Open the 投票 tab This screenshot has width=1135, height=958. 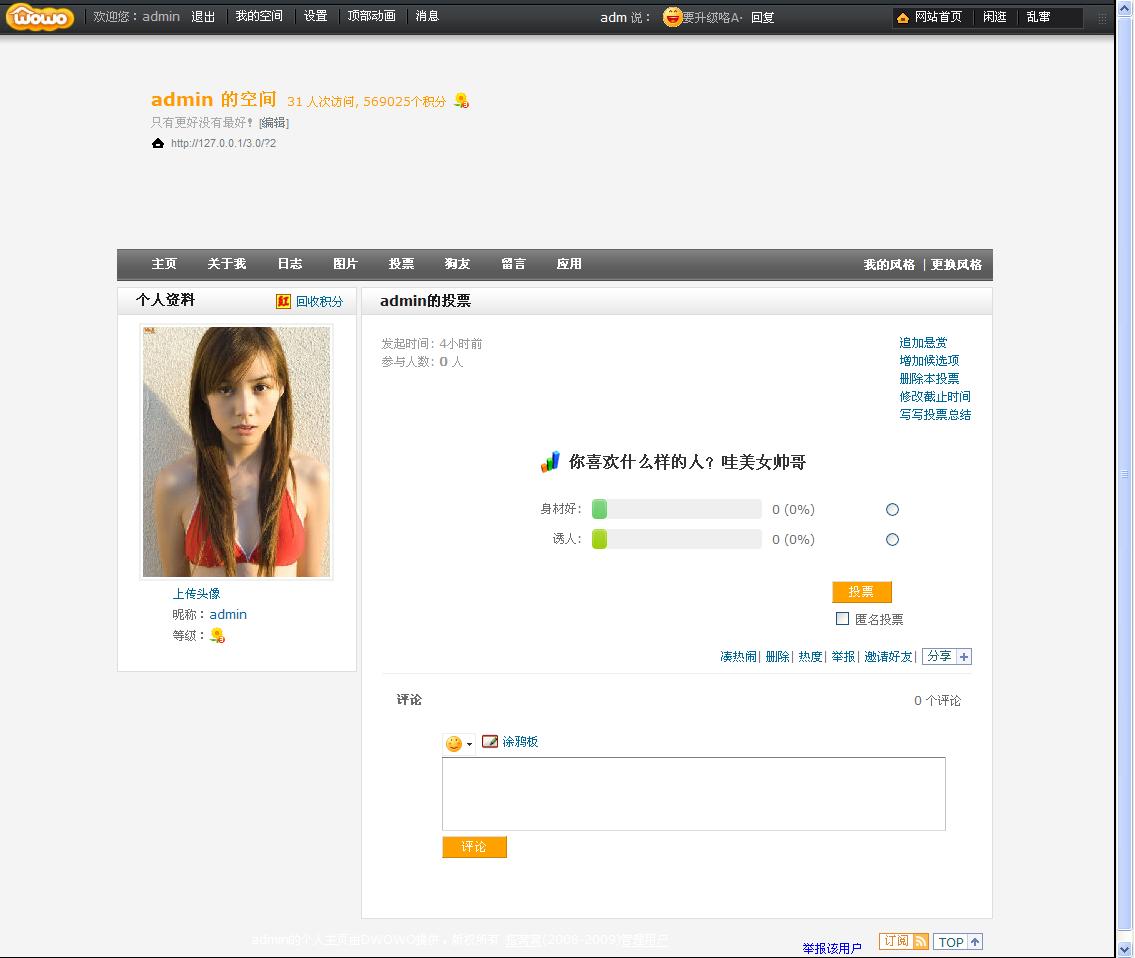point(401,264)
